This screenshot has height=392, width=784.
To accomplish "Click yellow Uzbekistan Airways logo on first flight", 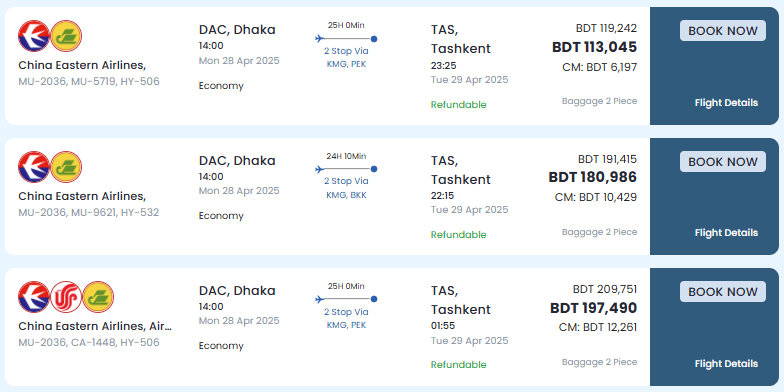I will (x=66, y=36).
